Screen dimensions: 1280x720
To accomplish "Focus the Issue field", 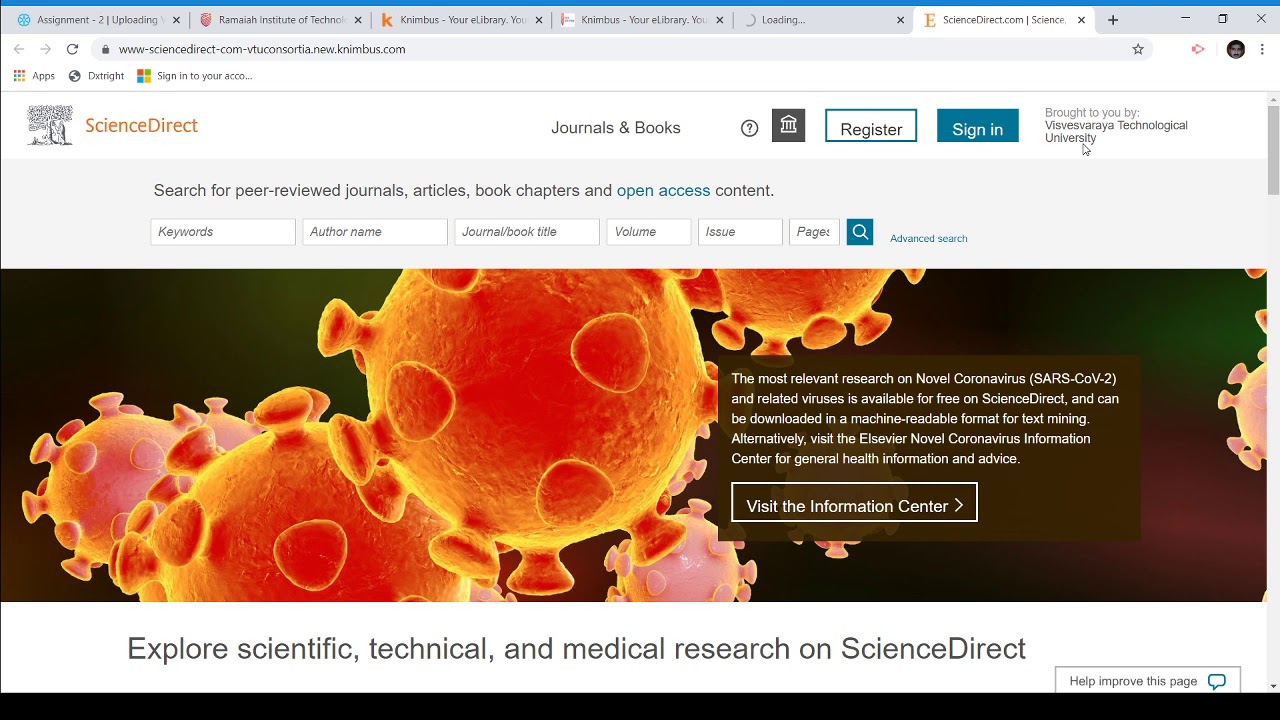I will (x=740, y=232).
